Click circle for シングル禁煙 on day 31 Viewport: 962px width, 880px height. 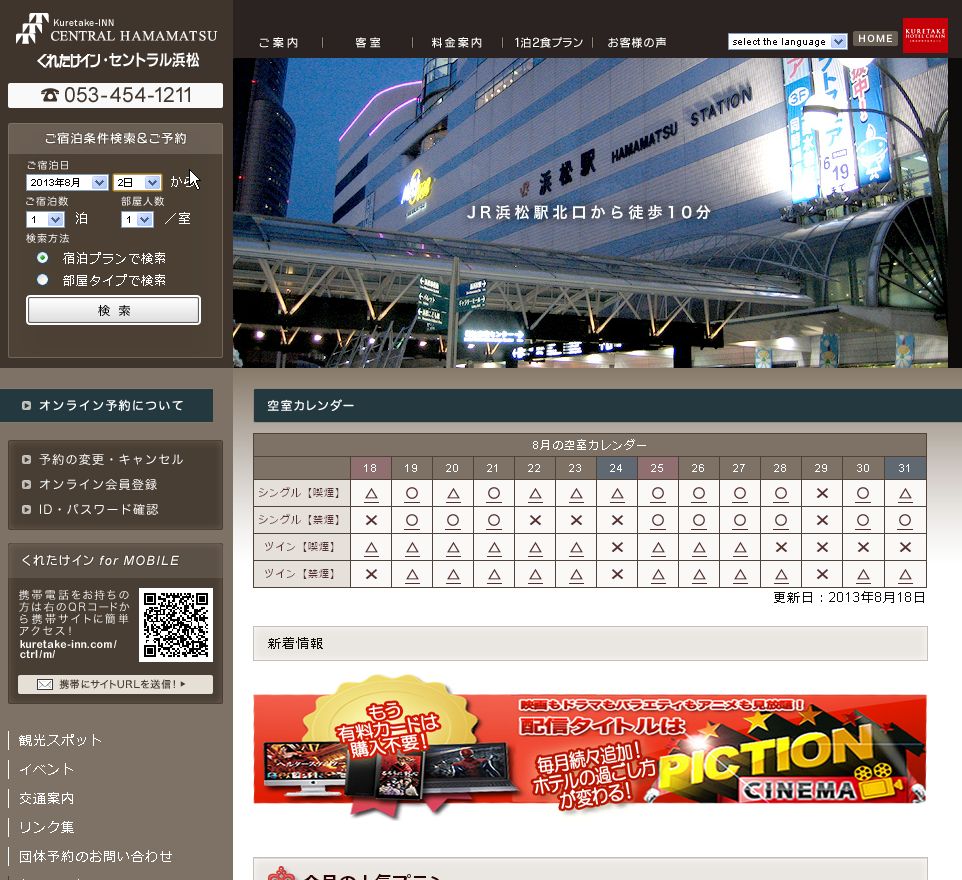pyautogui.click(x=905, y=521)
